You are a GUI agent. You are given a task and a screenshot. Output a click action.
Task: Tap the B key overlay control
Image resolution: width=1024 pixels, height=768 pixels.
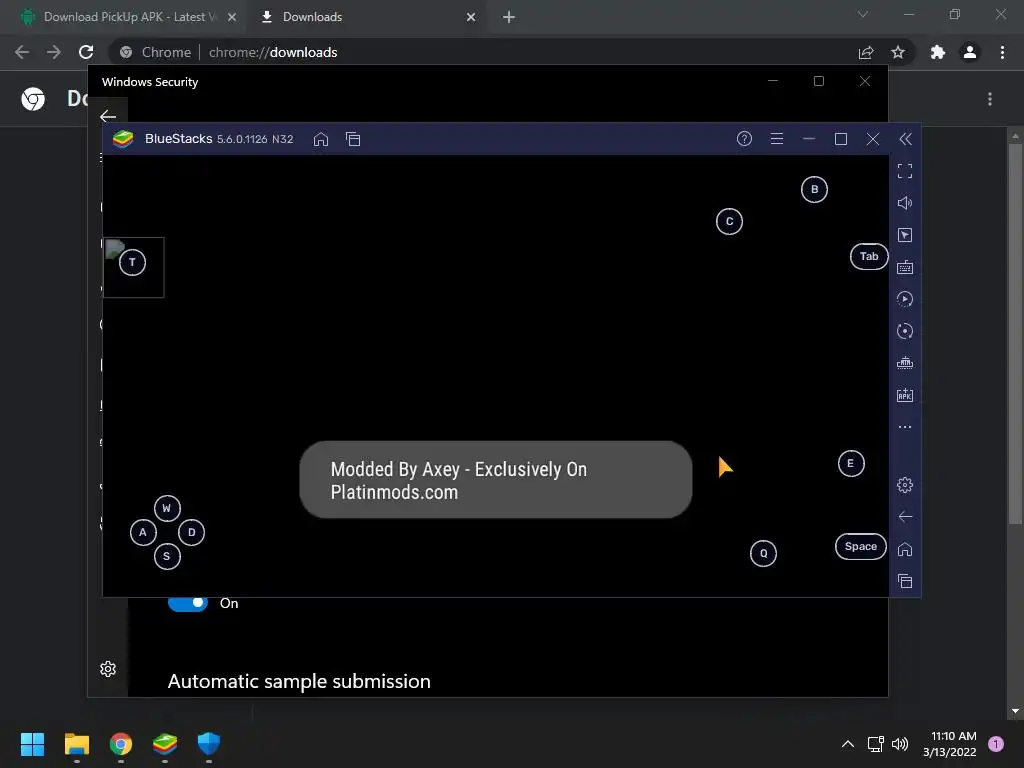point(814,189)
